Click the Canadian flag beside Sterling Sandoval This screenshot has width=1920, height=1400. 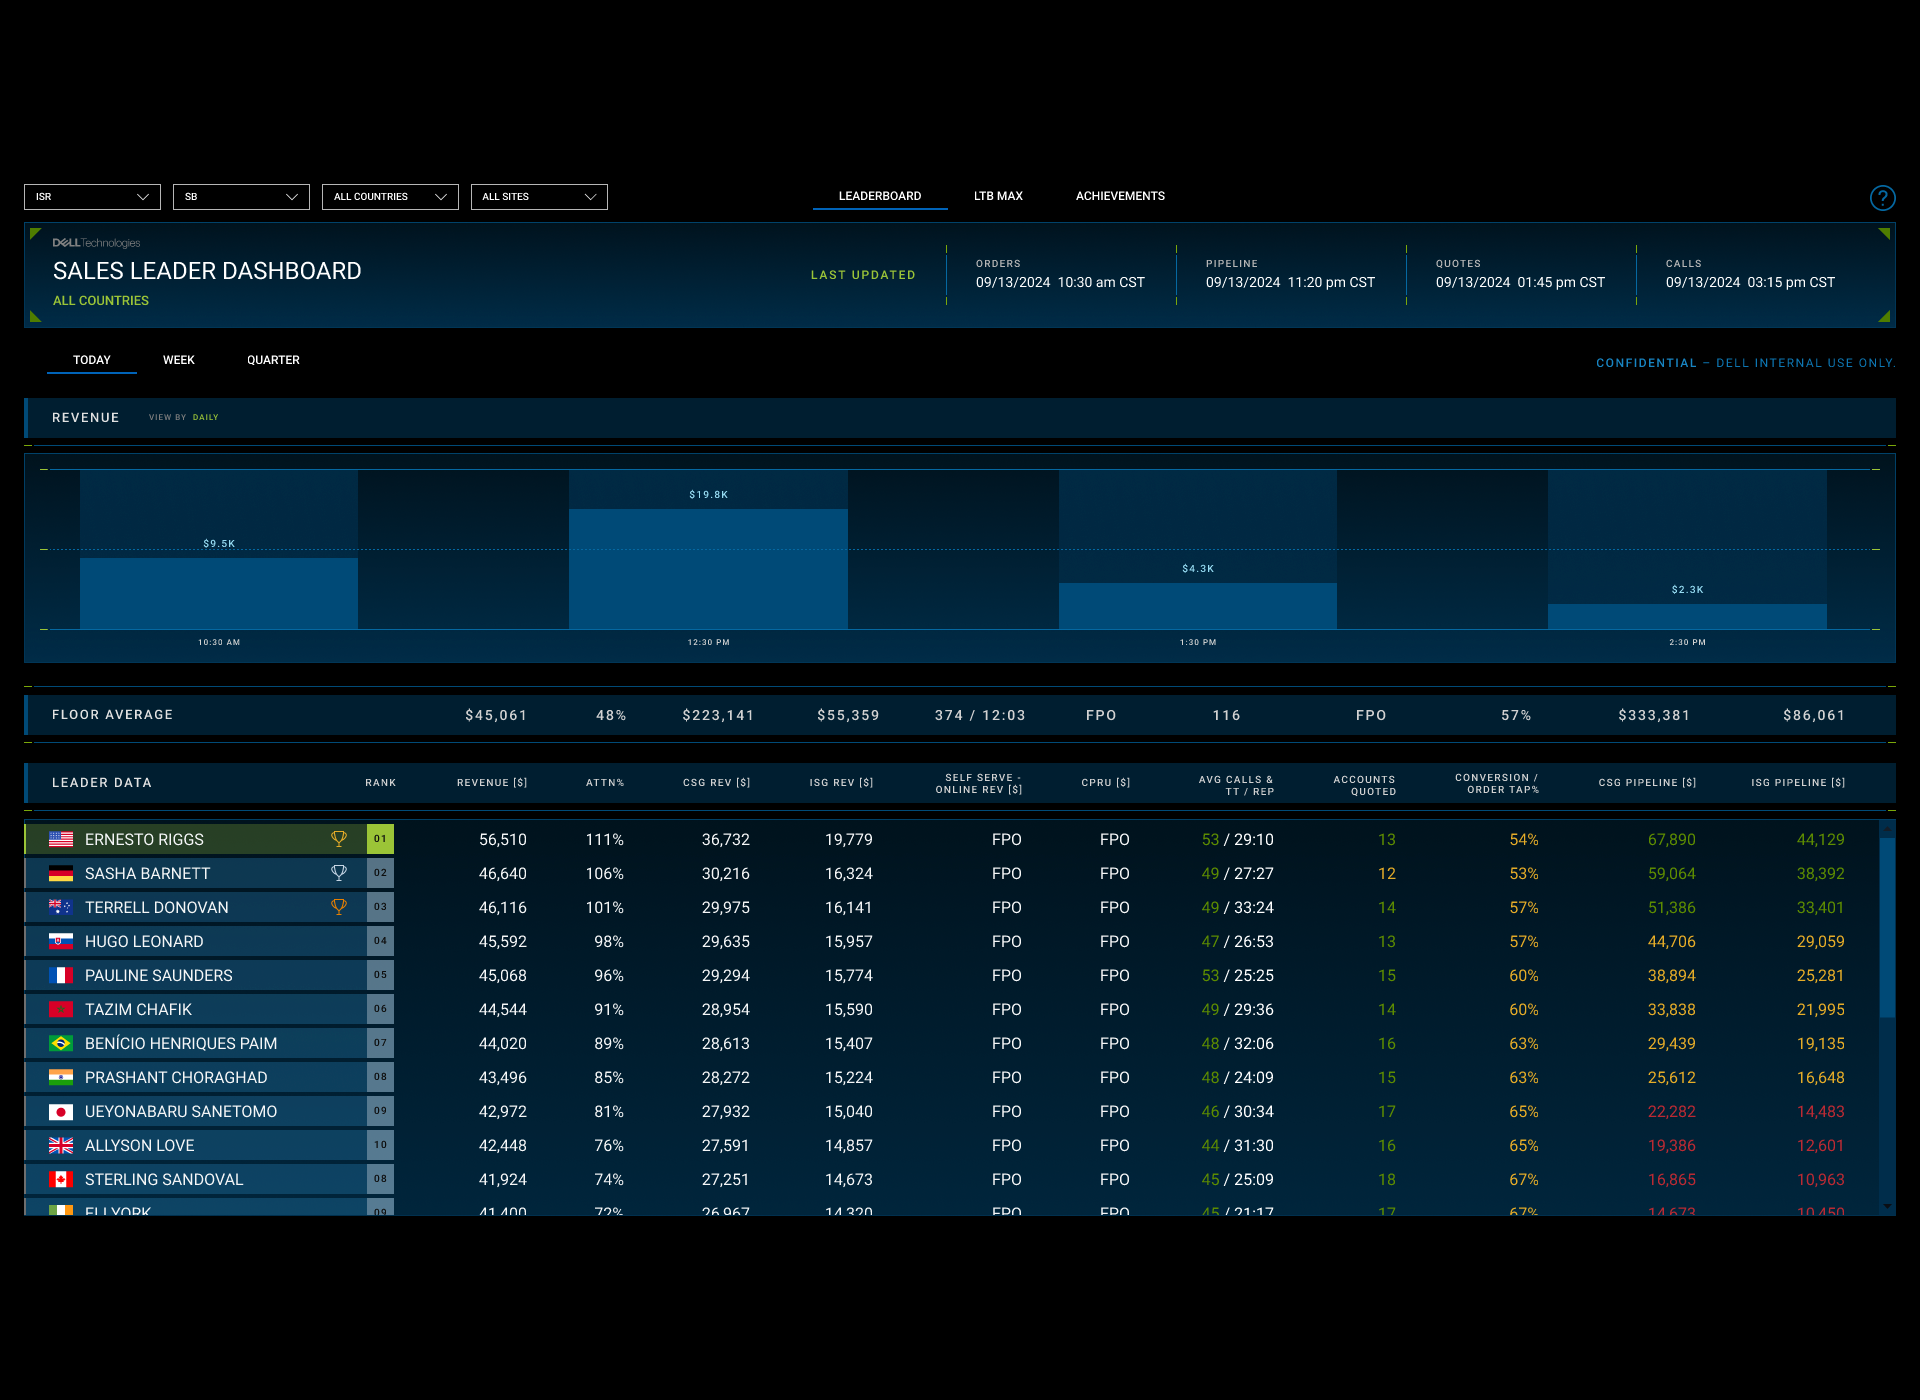click(x=61, y=1180)
